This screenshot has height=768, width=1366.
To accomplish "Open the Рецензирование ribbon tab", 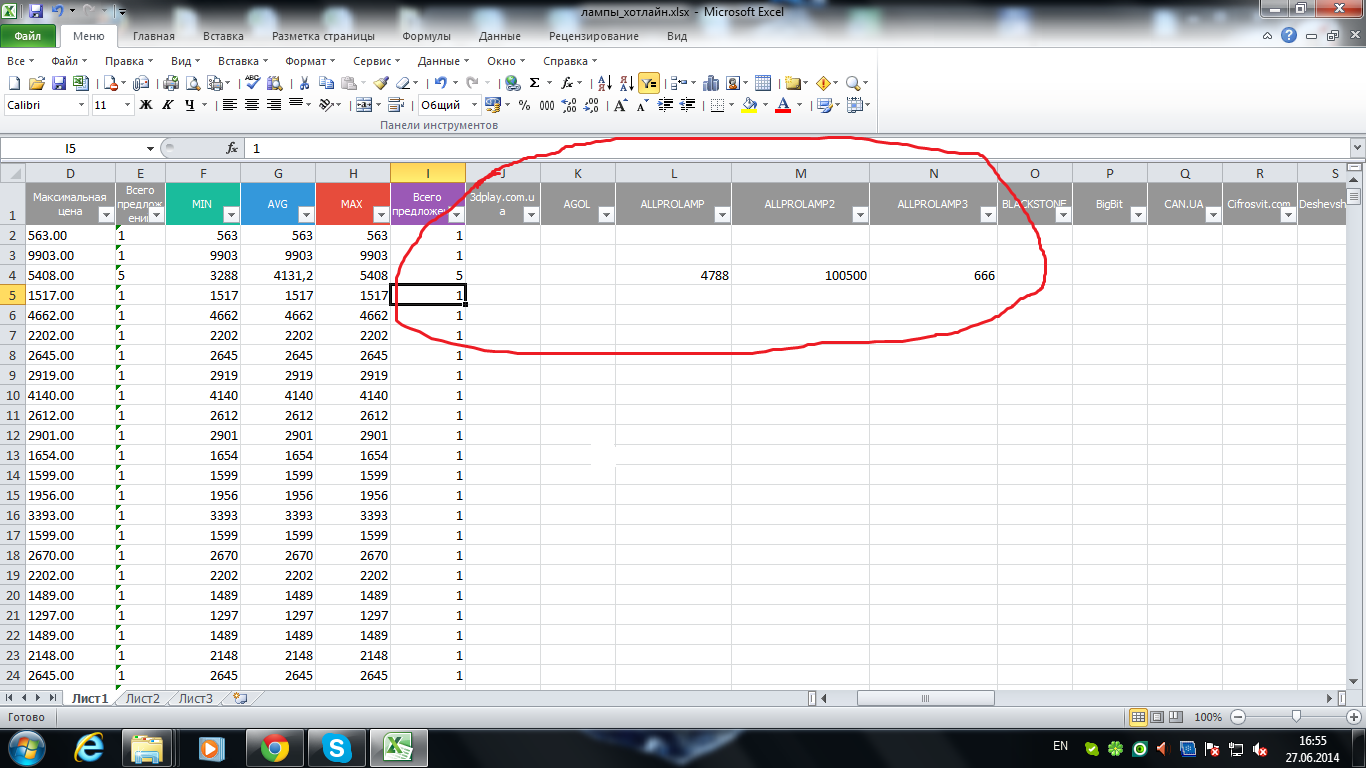I will [x=594, y=36].
